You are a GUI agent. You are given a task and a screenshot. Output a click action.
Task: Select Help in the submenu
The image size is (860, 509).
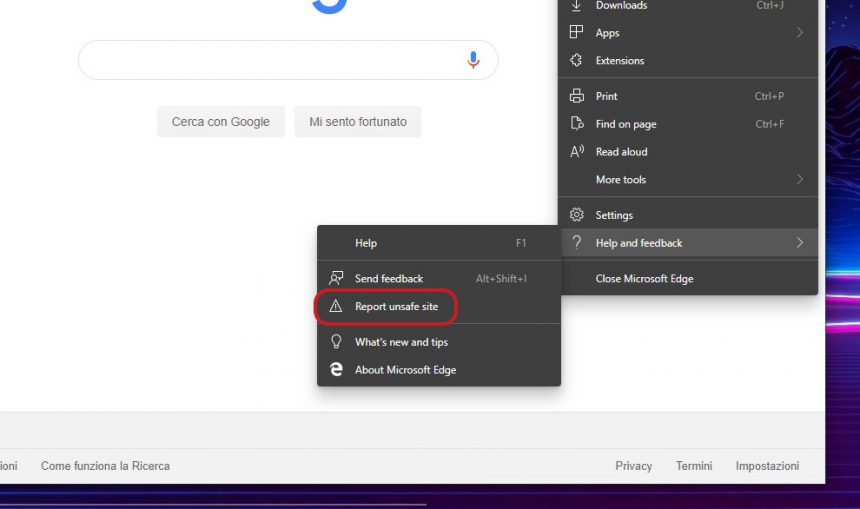(x=439, y=242)
